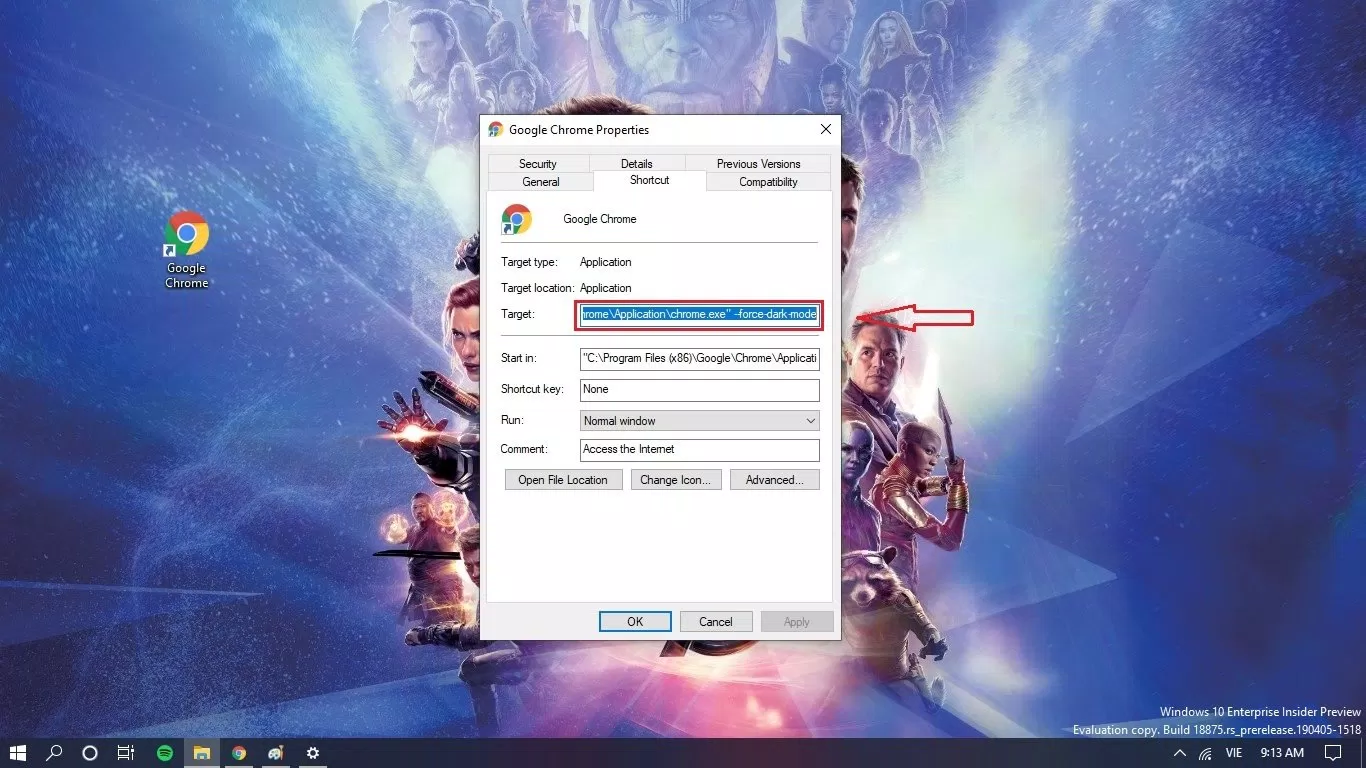Open the Paint app on the taskbar

[276, 753]
